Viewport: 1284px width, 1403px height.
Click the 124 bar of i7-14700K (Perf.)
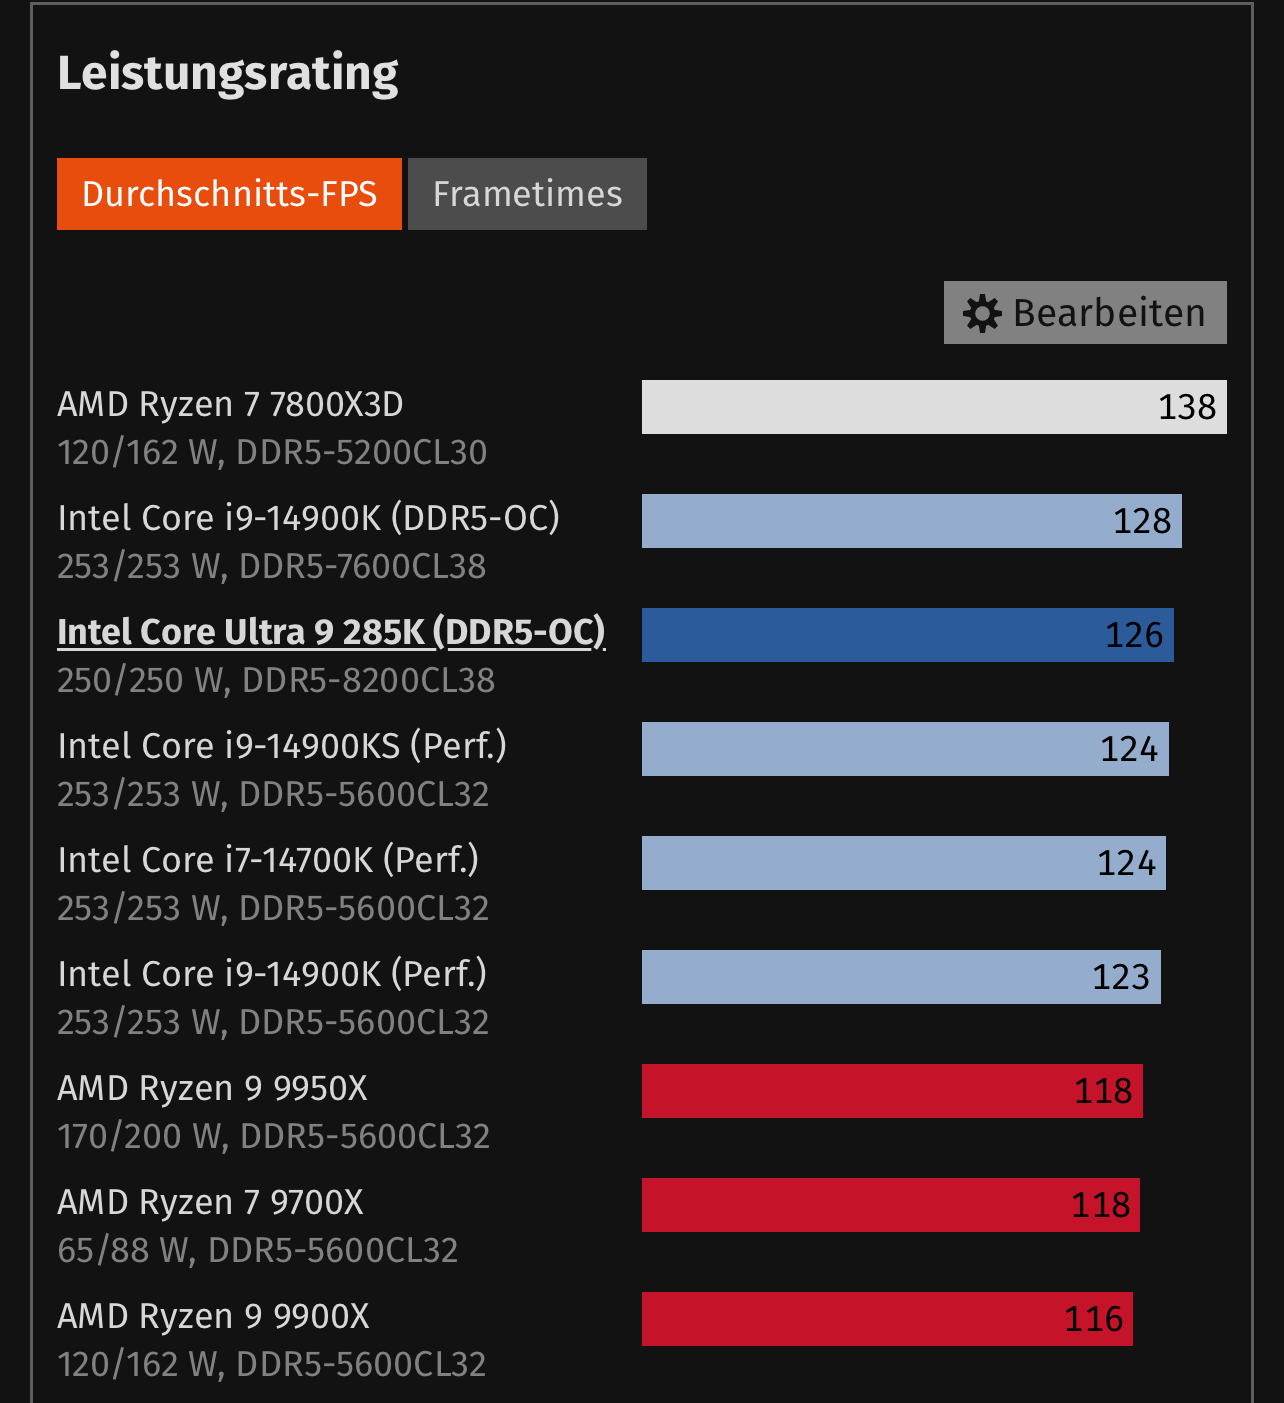pyautogui.click(x=904, y=863)
